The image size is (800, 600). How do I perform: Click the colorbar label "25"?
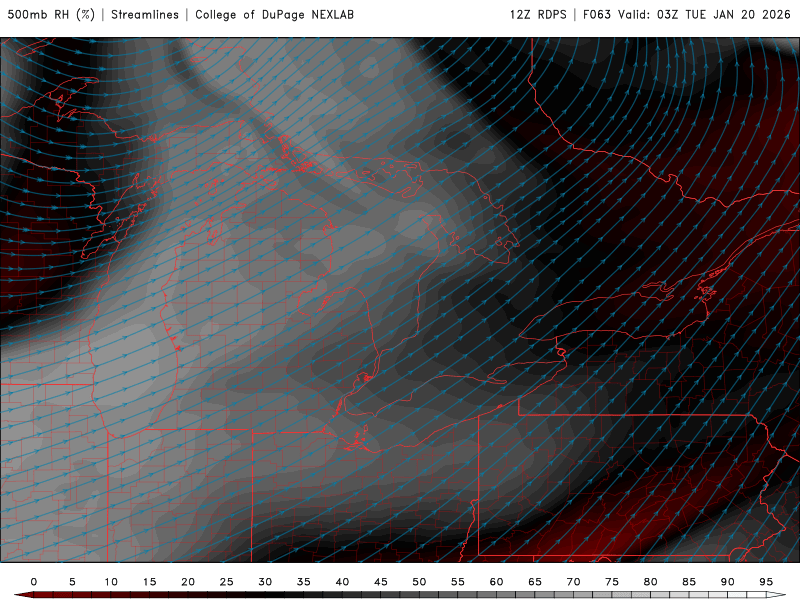[227, 582]
